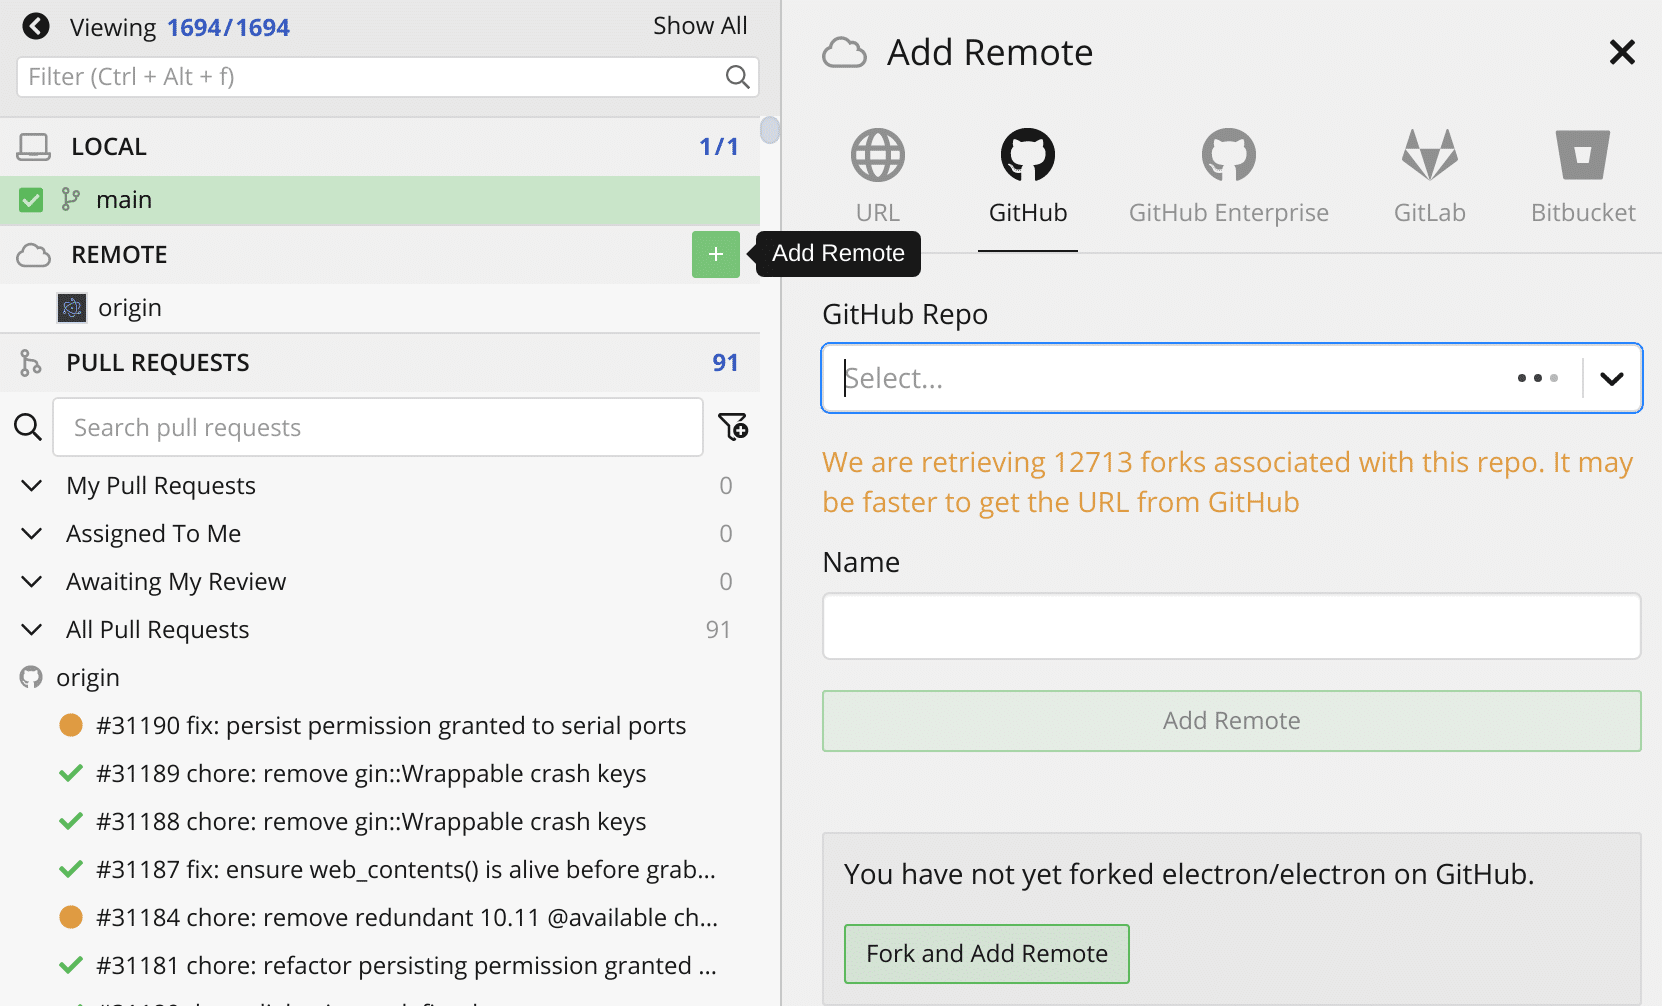Click the green plus Add Remote button
The height and width of the screenshot is (1006, 1662).
click(716, 254)
